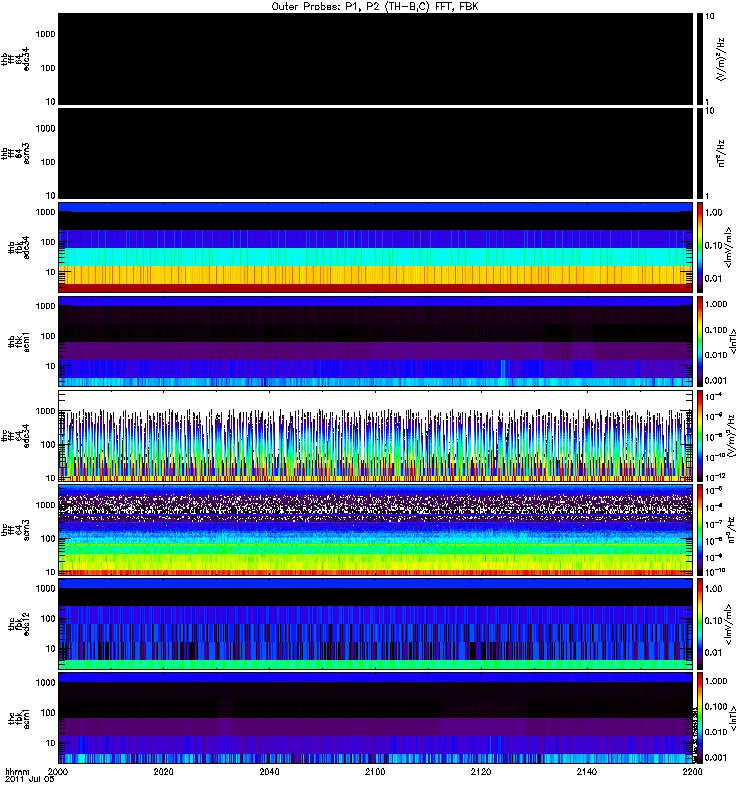750x800 pixels.
Task: Select the black thb fft scm3 panel
Action: tap(375, 153)
